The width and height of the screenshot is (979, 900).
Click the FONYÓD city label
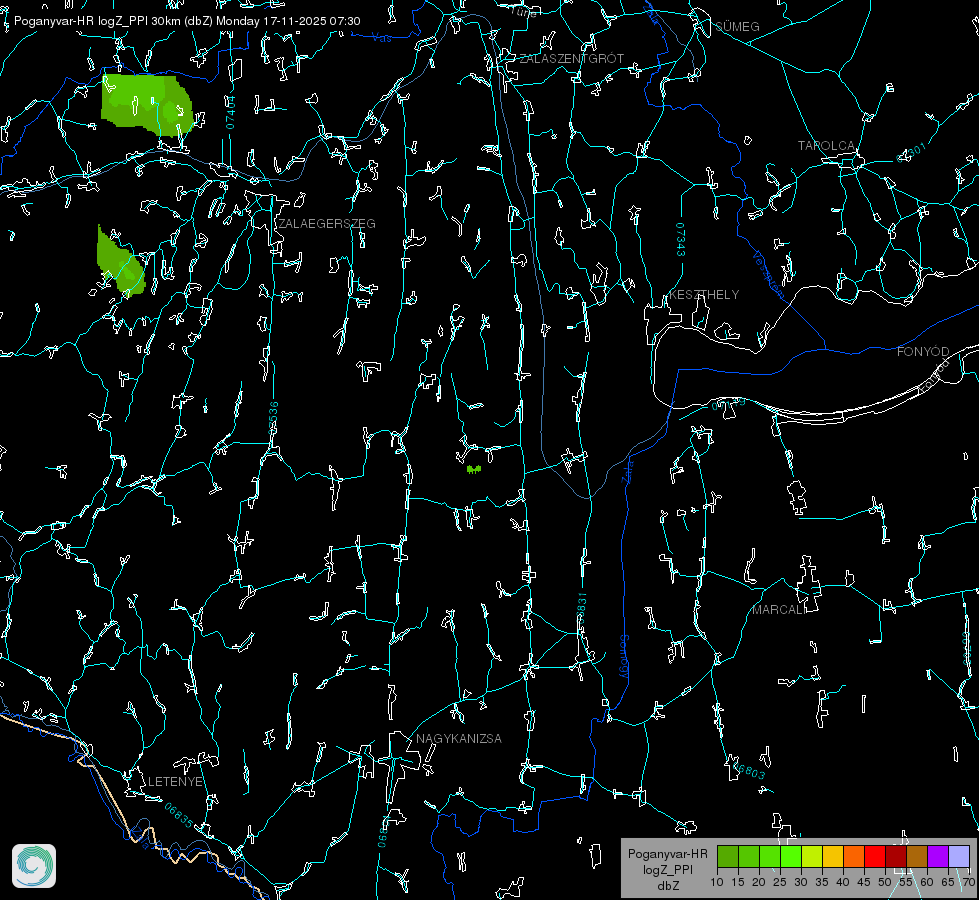tap(923, 352)
